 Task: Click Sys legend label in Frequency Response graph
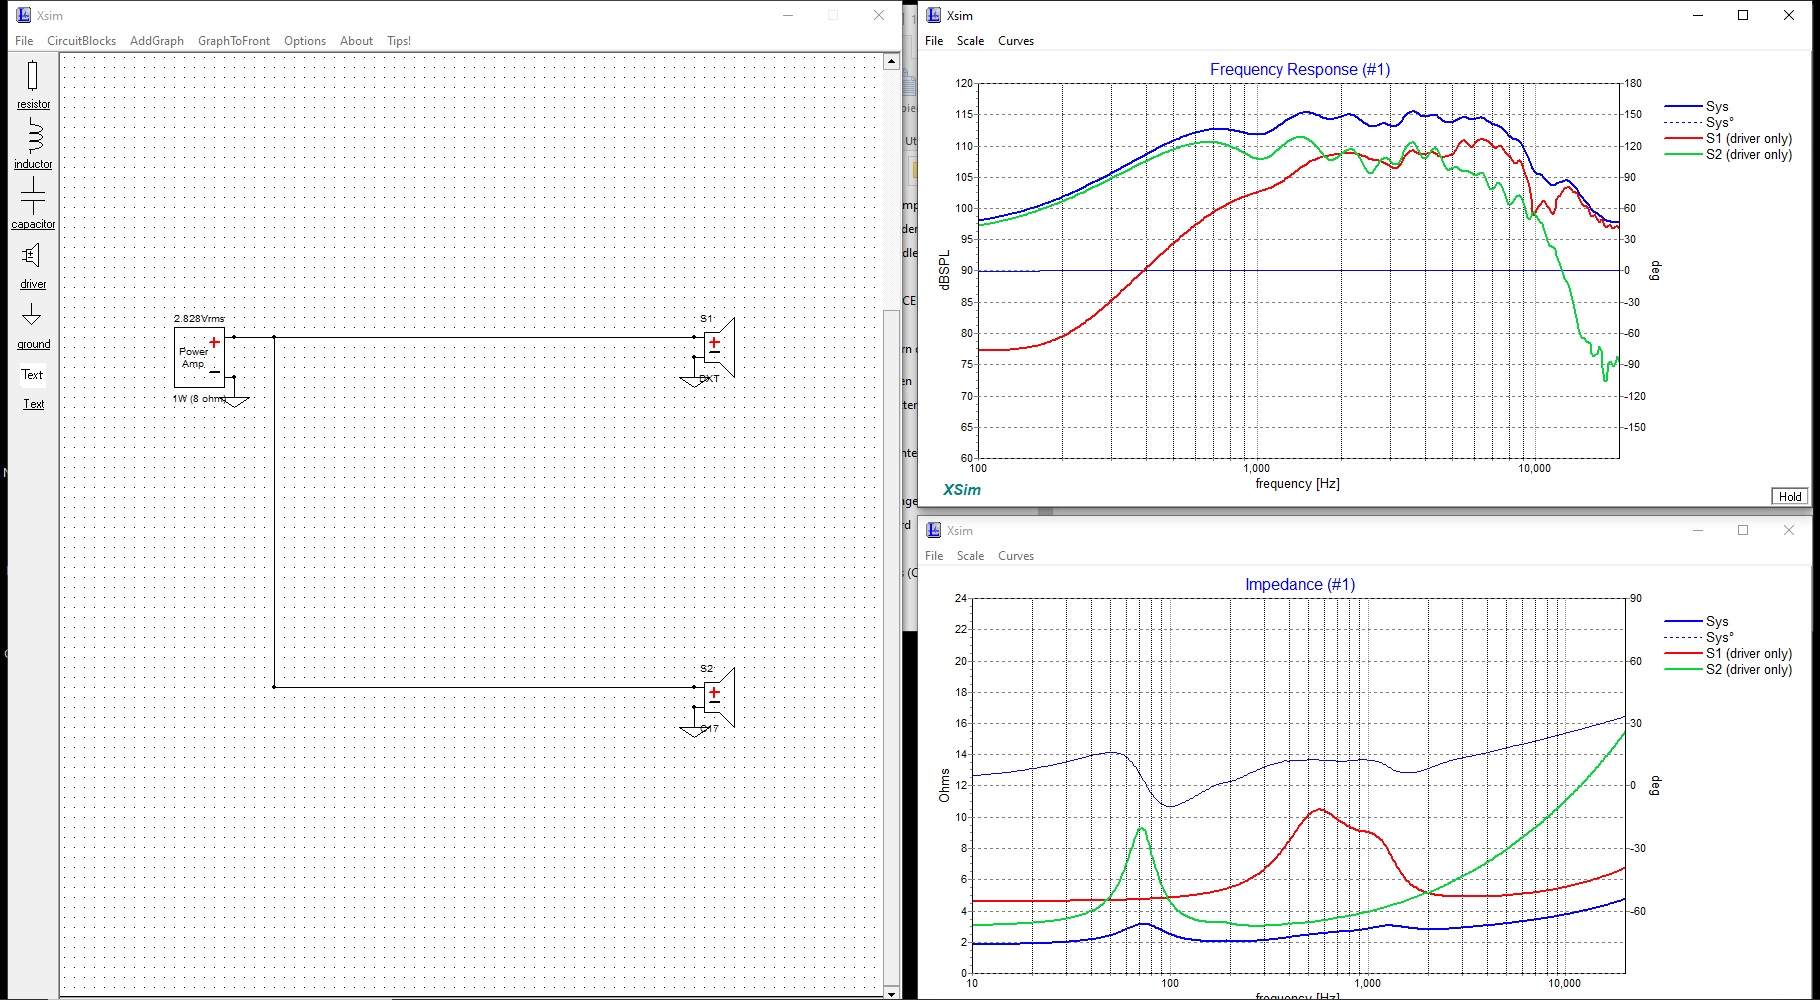coord(1717,106)
